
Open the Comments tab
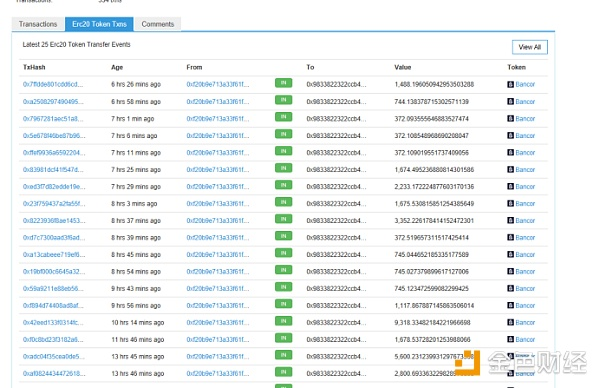158,24
